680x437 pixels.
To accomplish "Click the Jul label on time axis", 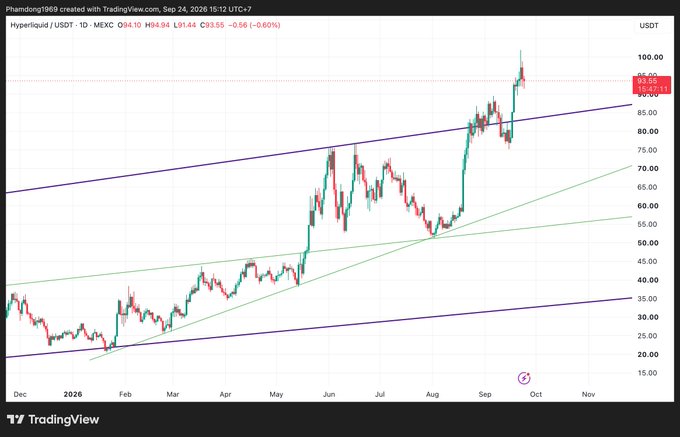I will point(380,395).
